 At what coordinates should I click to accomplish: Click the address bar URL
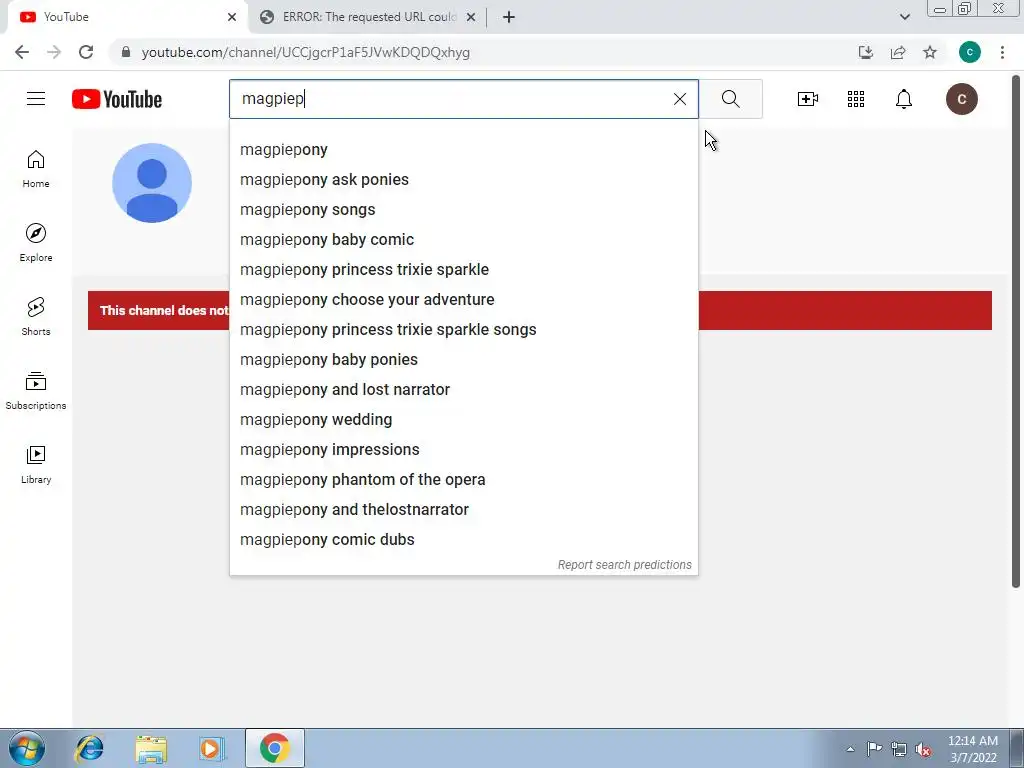pyautogui.click(x=306, y=52)
